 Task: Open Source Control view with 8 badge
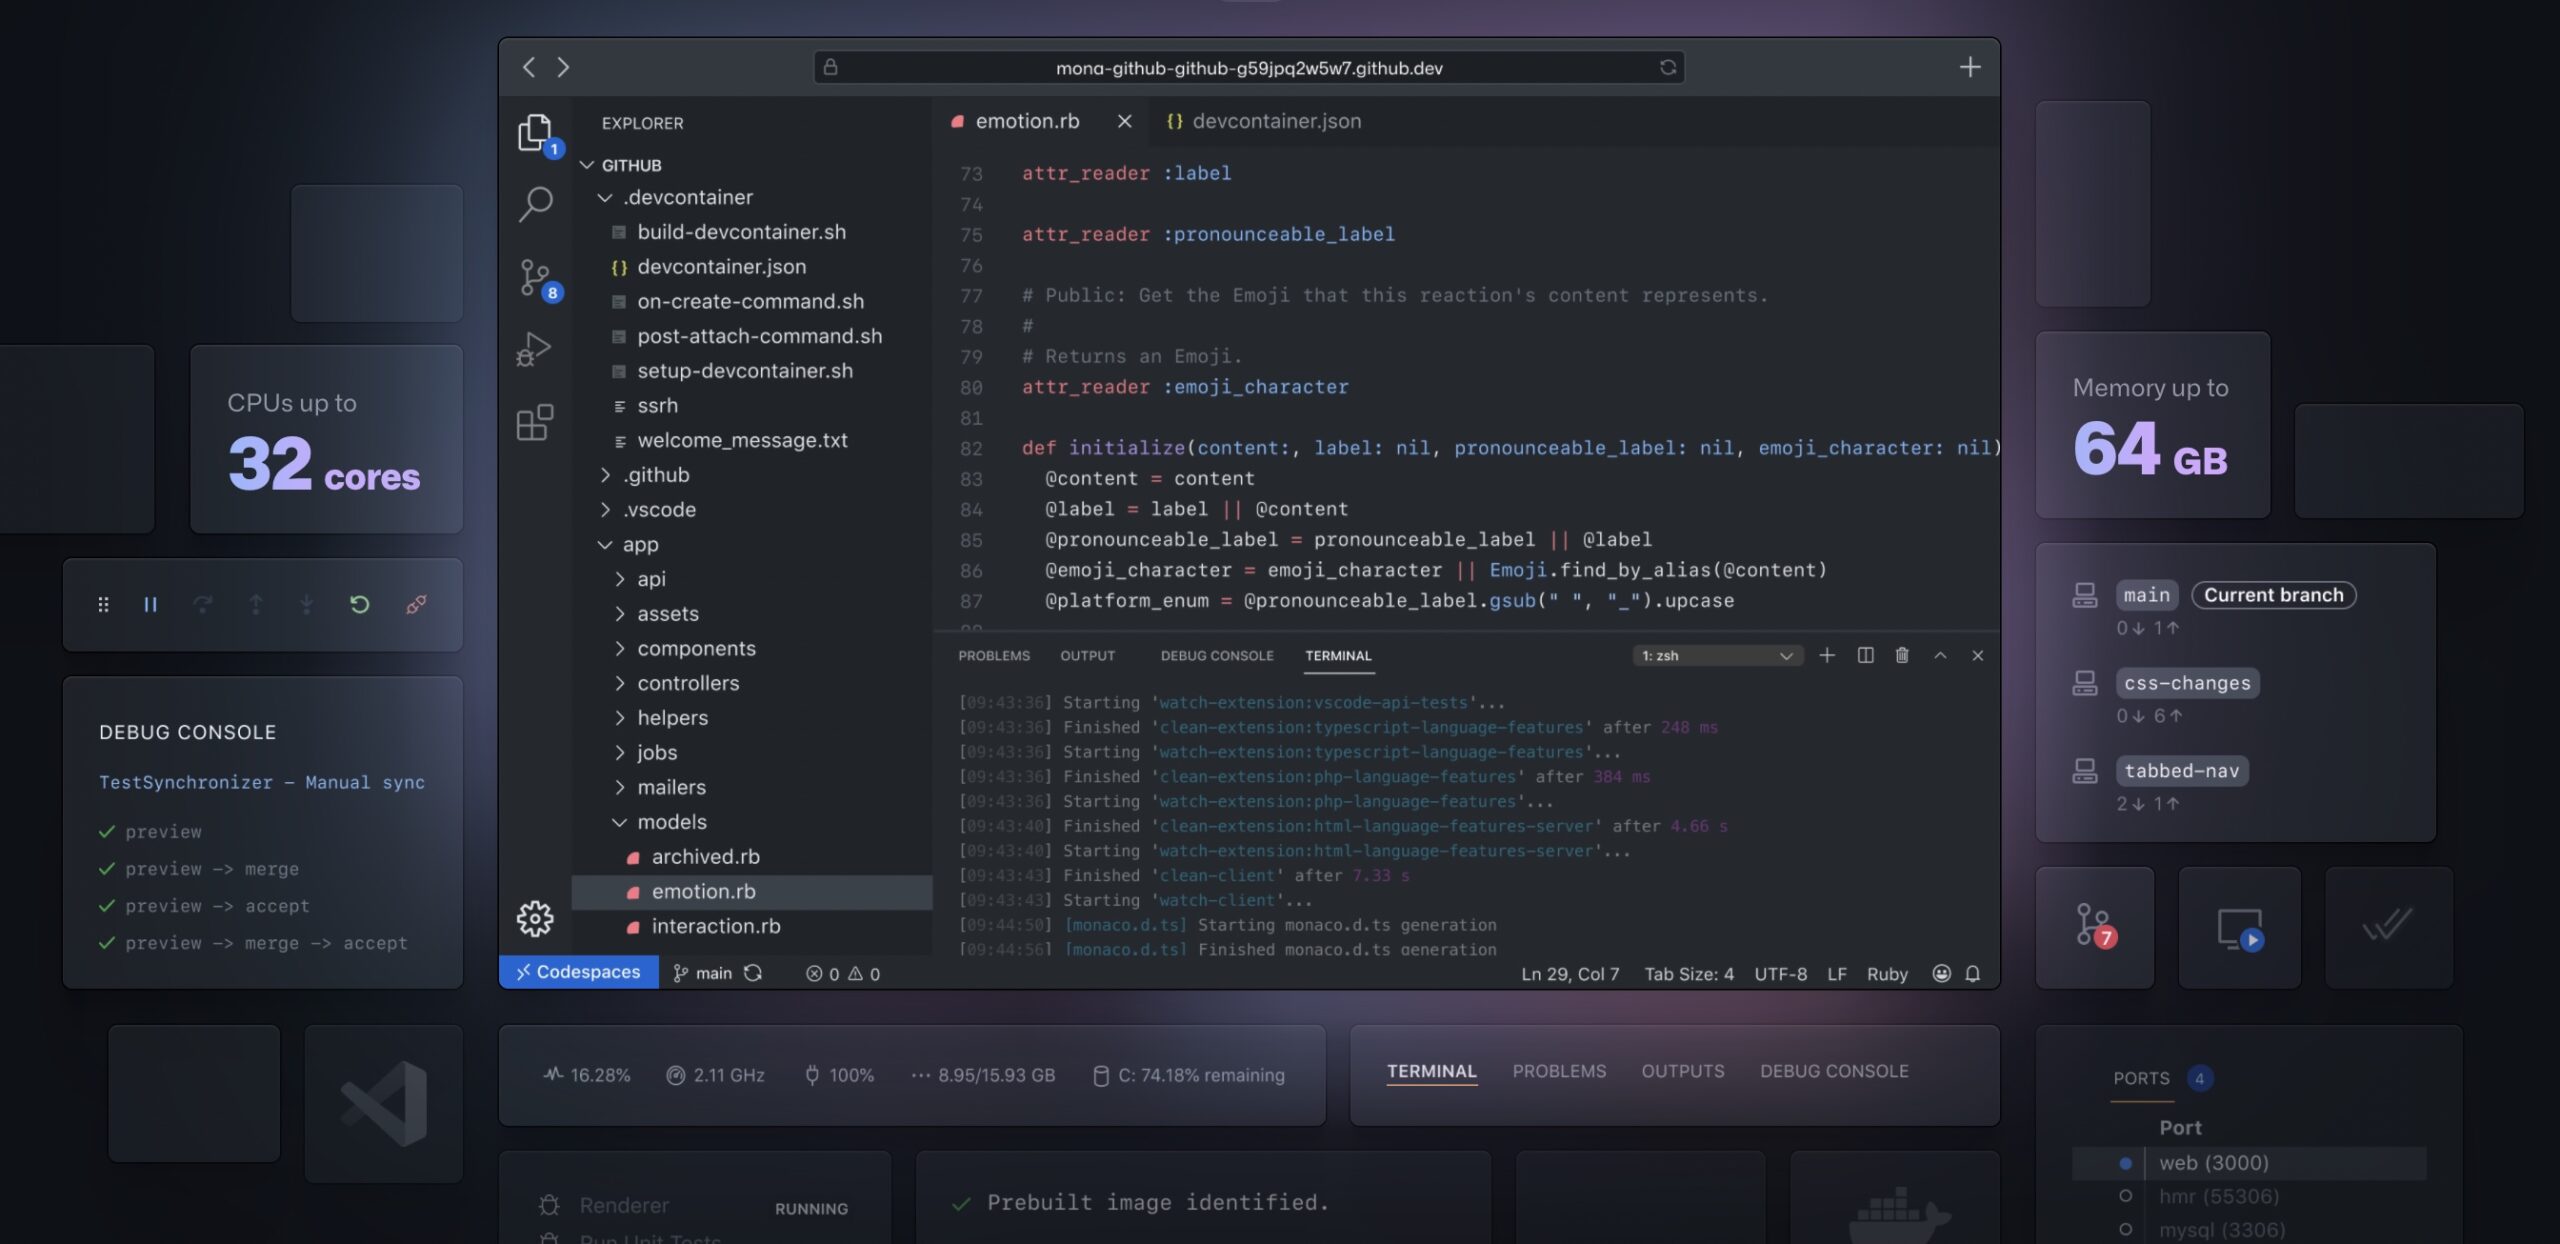[535, 277]
